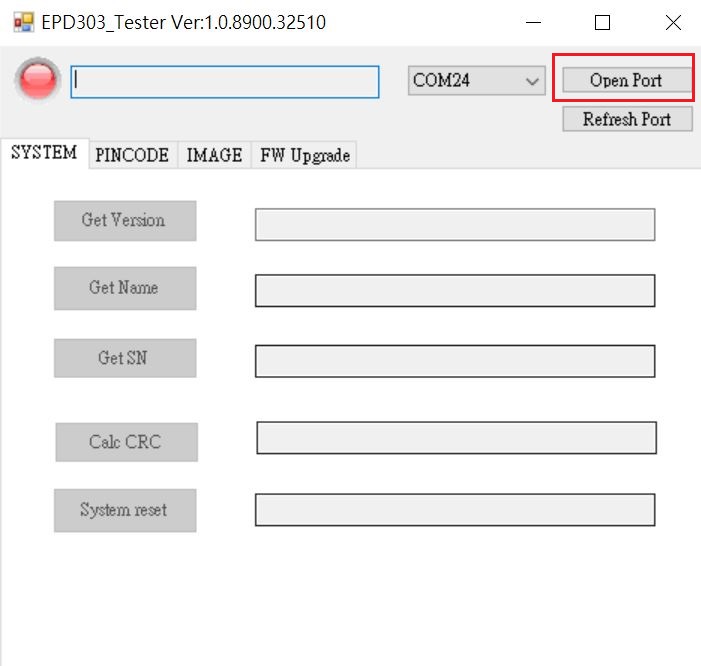Viewport: 701px width, 666px height.
Task: Click the Get SN result text box
Action: (454, 361)
